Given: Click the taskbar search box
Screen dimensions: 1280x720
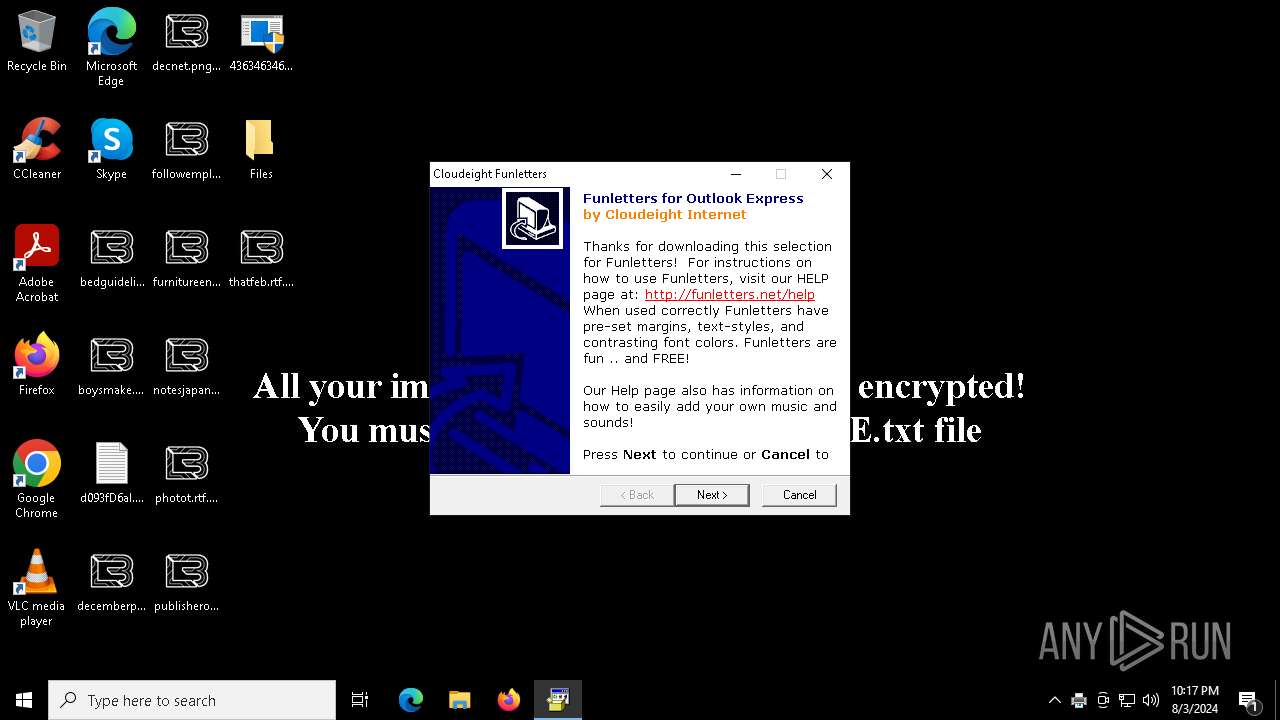Looking at the screenshot, I should (192, 700).
